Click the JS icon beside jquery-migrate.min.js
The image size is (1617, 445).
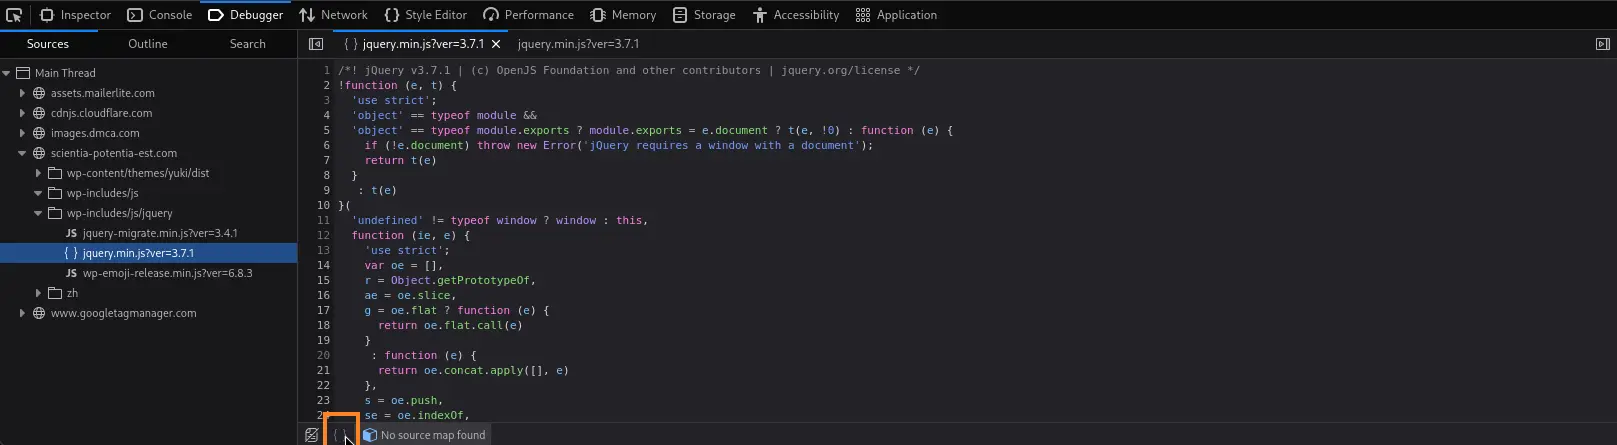[71, 233]
